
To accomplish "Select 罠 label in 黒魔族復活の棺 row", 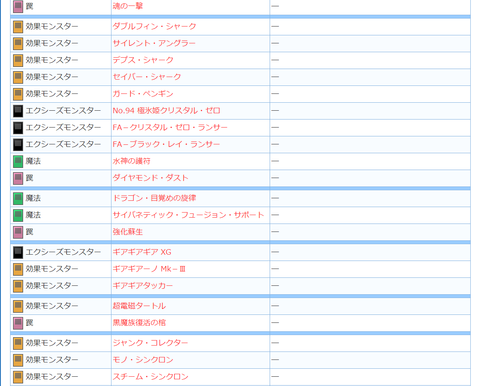I will [29, 322].
